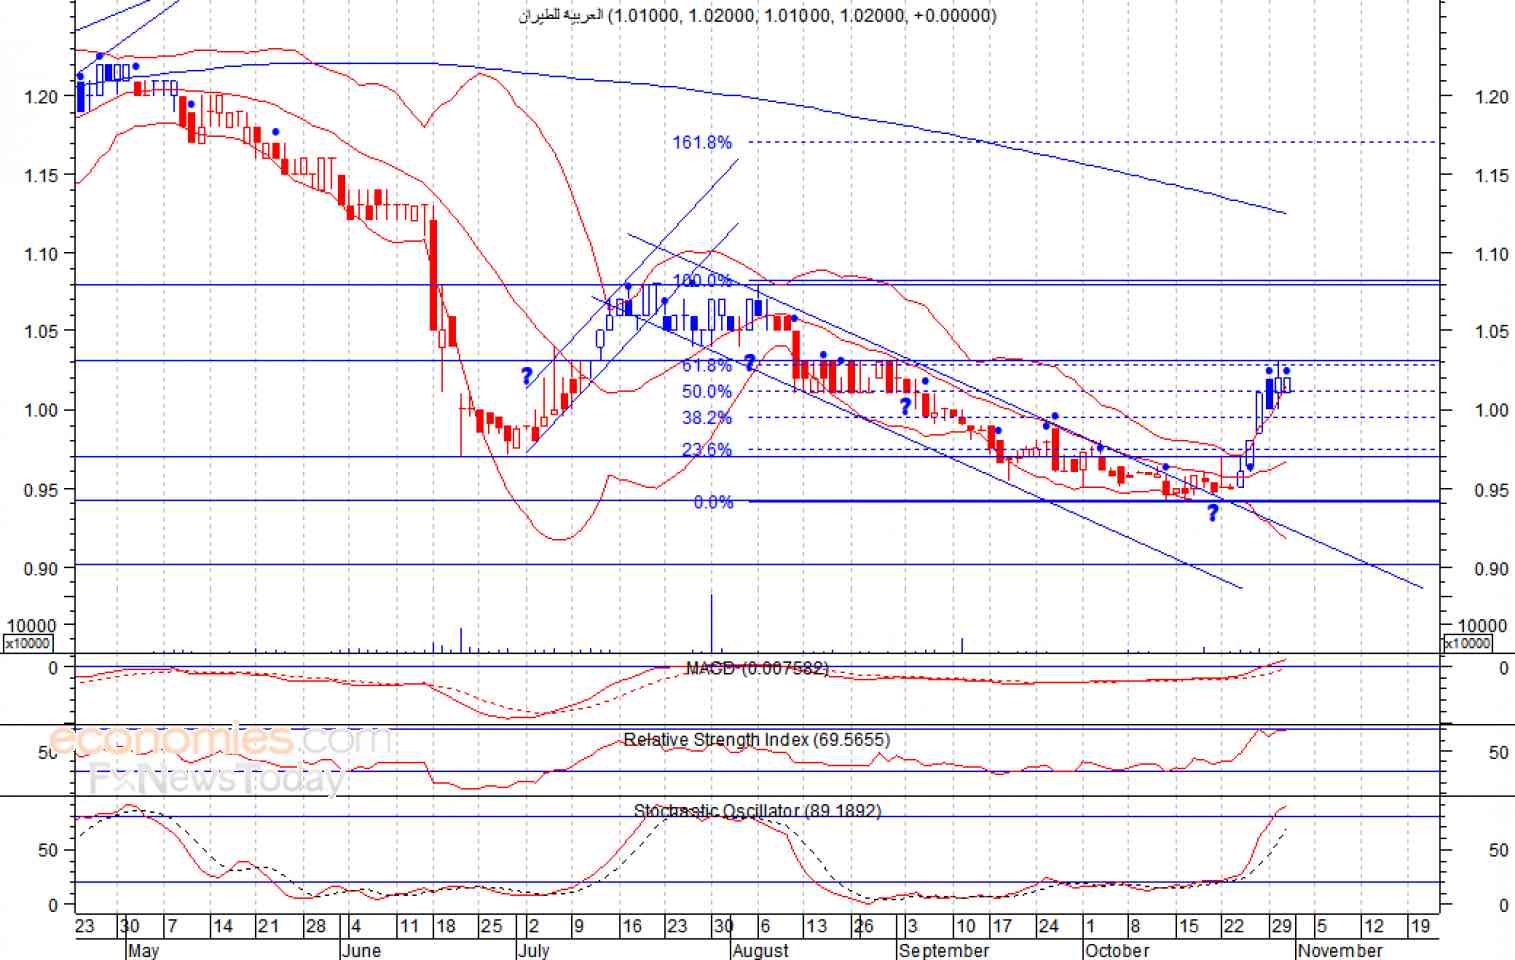Select date label 18 under June
Image resolution: width=1515 pixels, height=960 pixels.
(446, 926)
